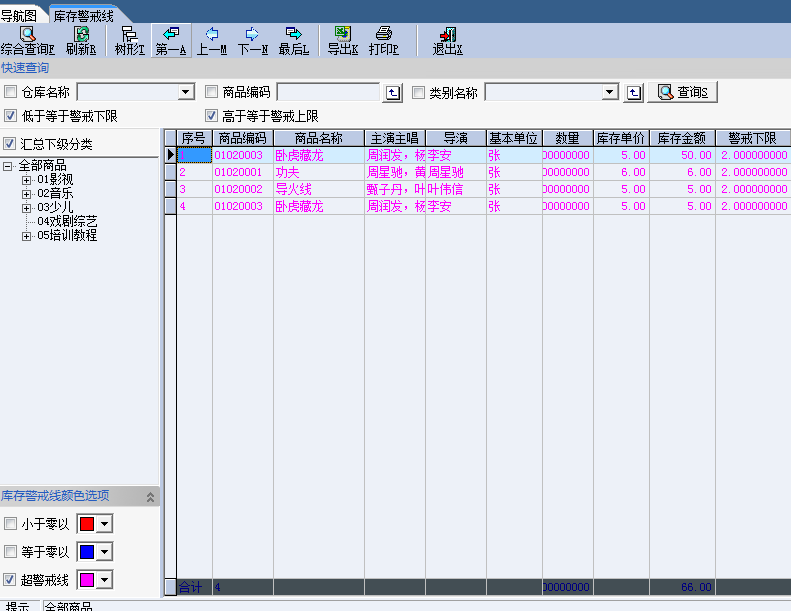The width and height of the screenshot is (791, 611).
Task: Expand the 01影视 tree node
Action: (x=27, y=180)
